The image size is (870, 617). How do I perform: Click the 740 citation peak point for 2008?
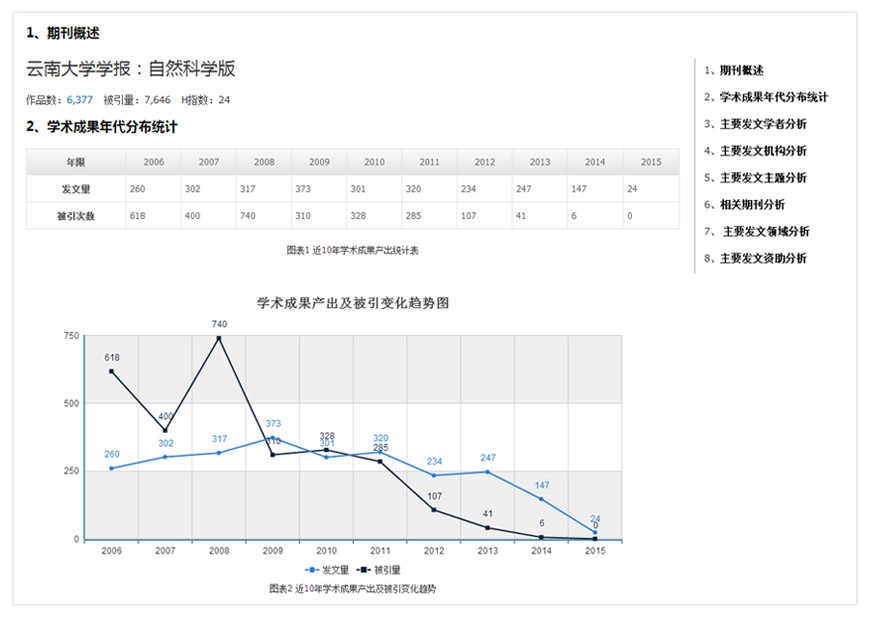[x=219, y=338]
